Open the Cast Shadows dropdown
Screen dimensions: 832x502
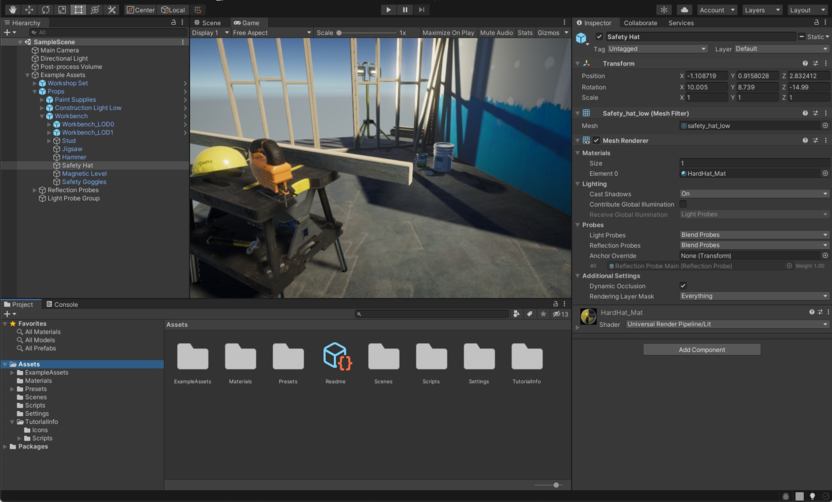pos(754,194)
